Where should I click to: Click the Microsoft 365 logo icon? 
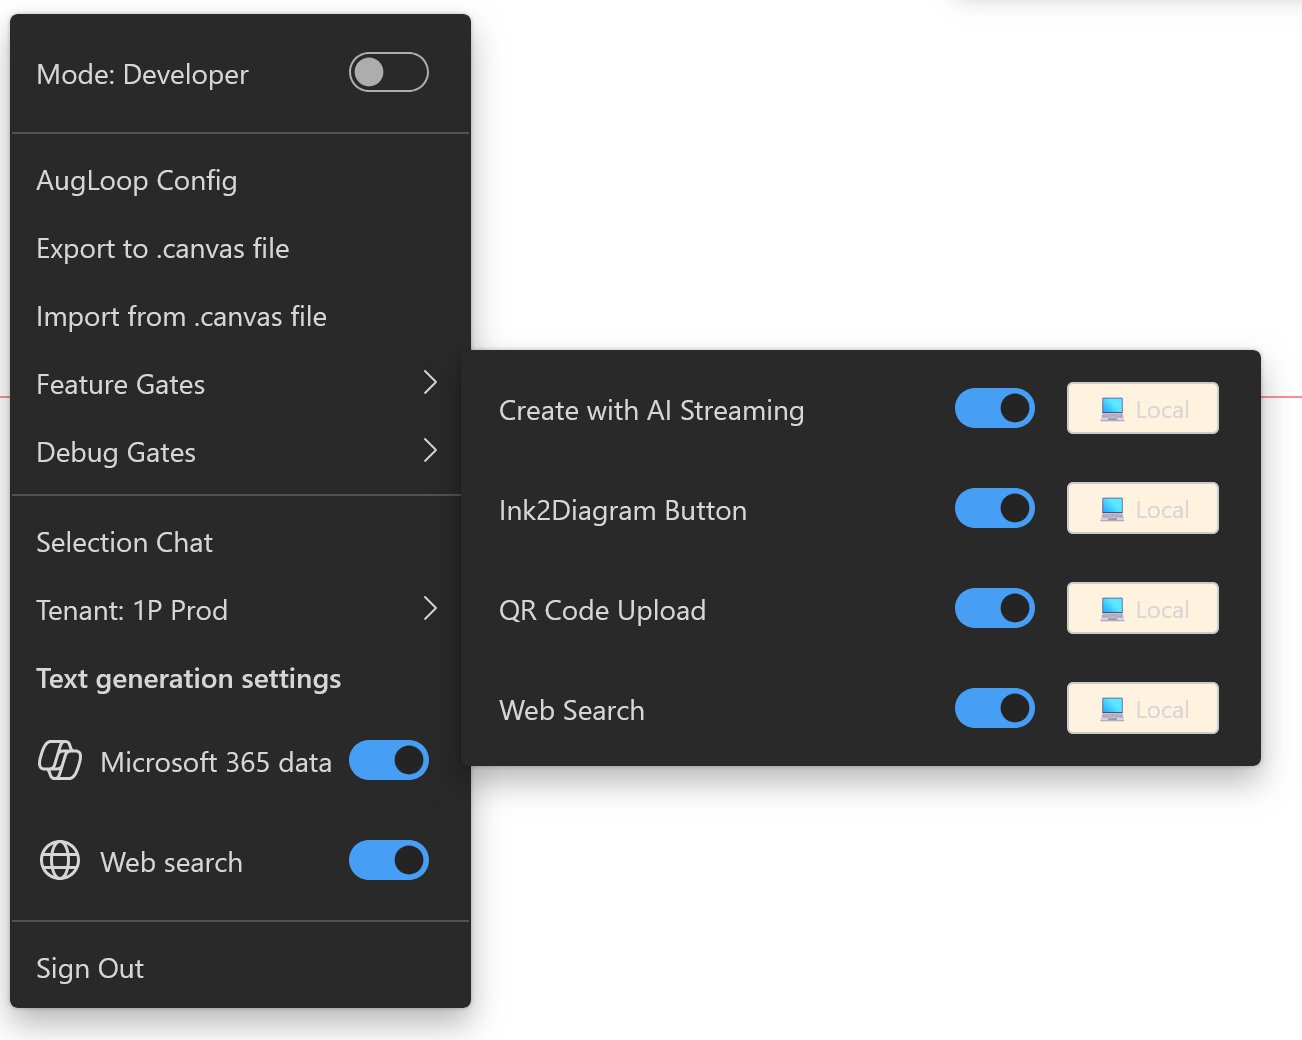click(x=60, y=761)
